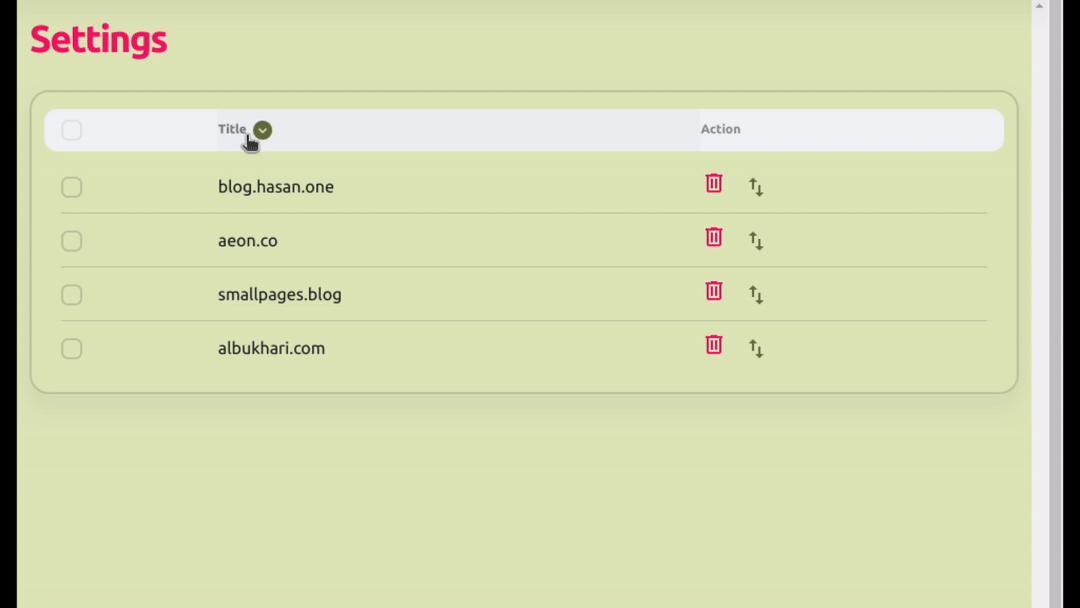This screenshot has height=608, width=1080.
Task: Open the blog.hasan.one title
Action: pos(276,187)
